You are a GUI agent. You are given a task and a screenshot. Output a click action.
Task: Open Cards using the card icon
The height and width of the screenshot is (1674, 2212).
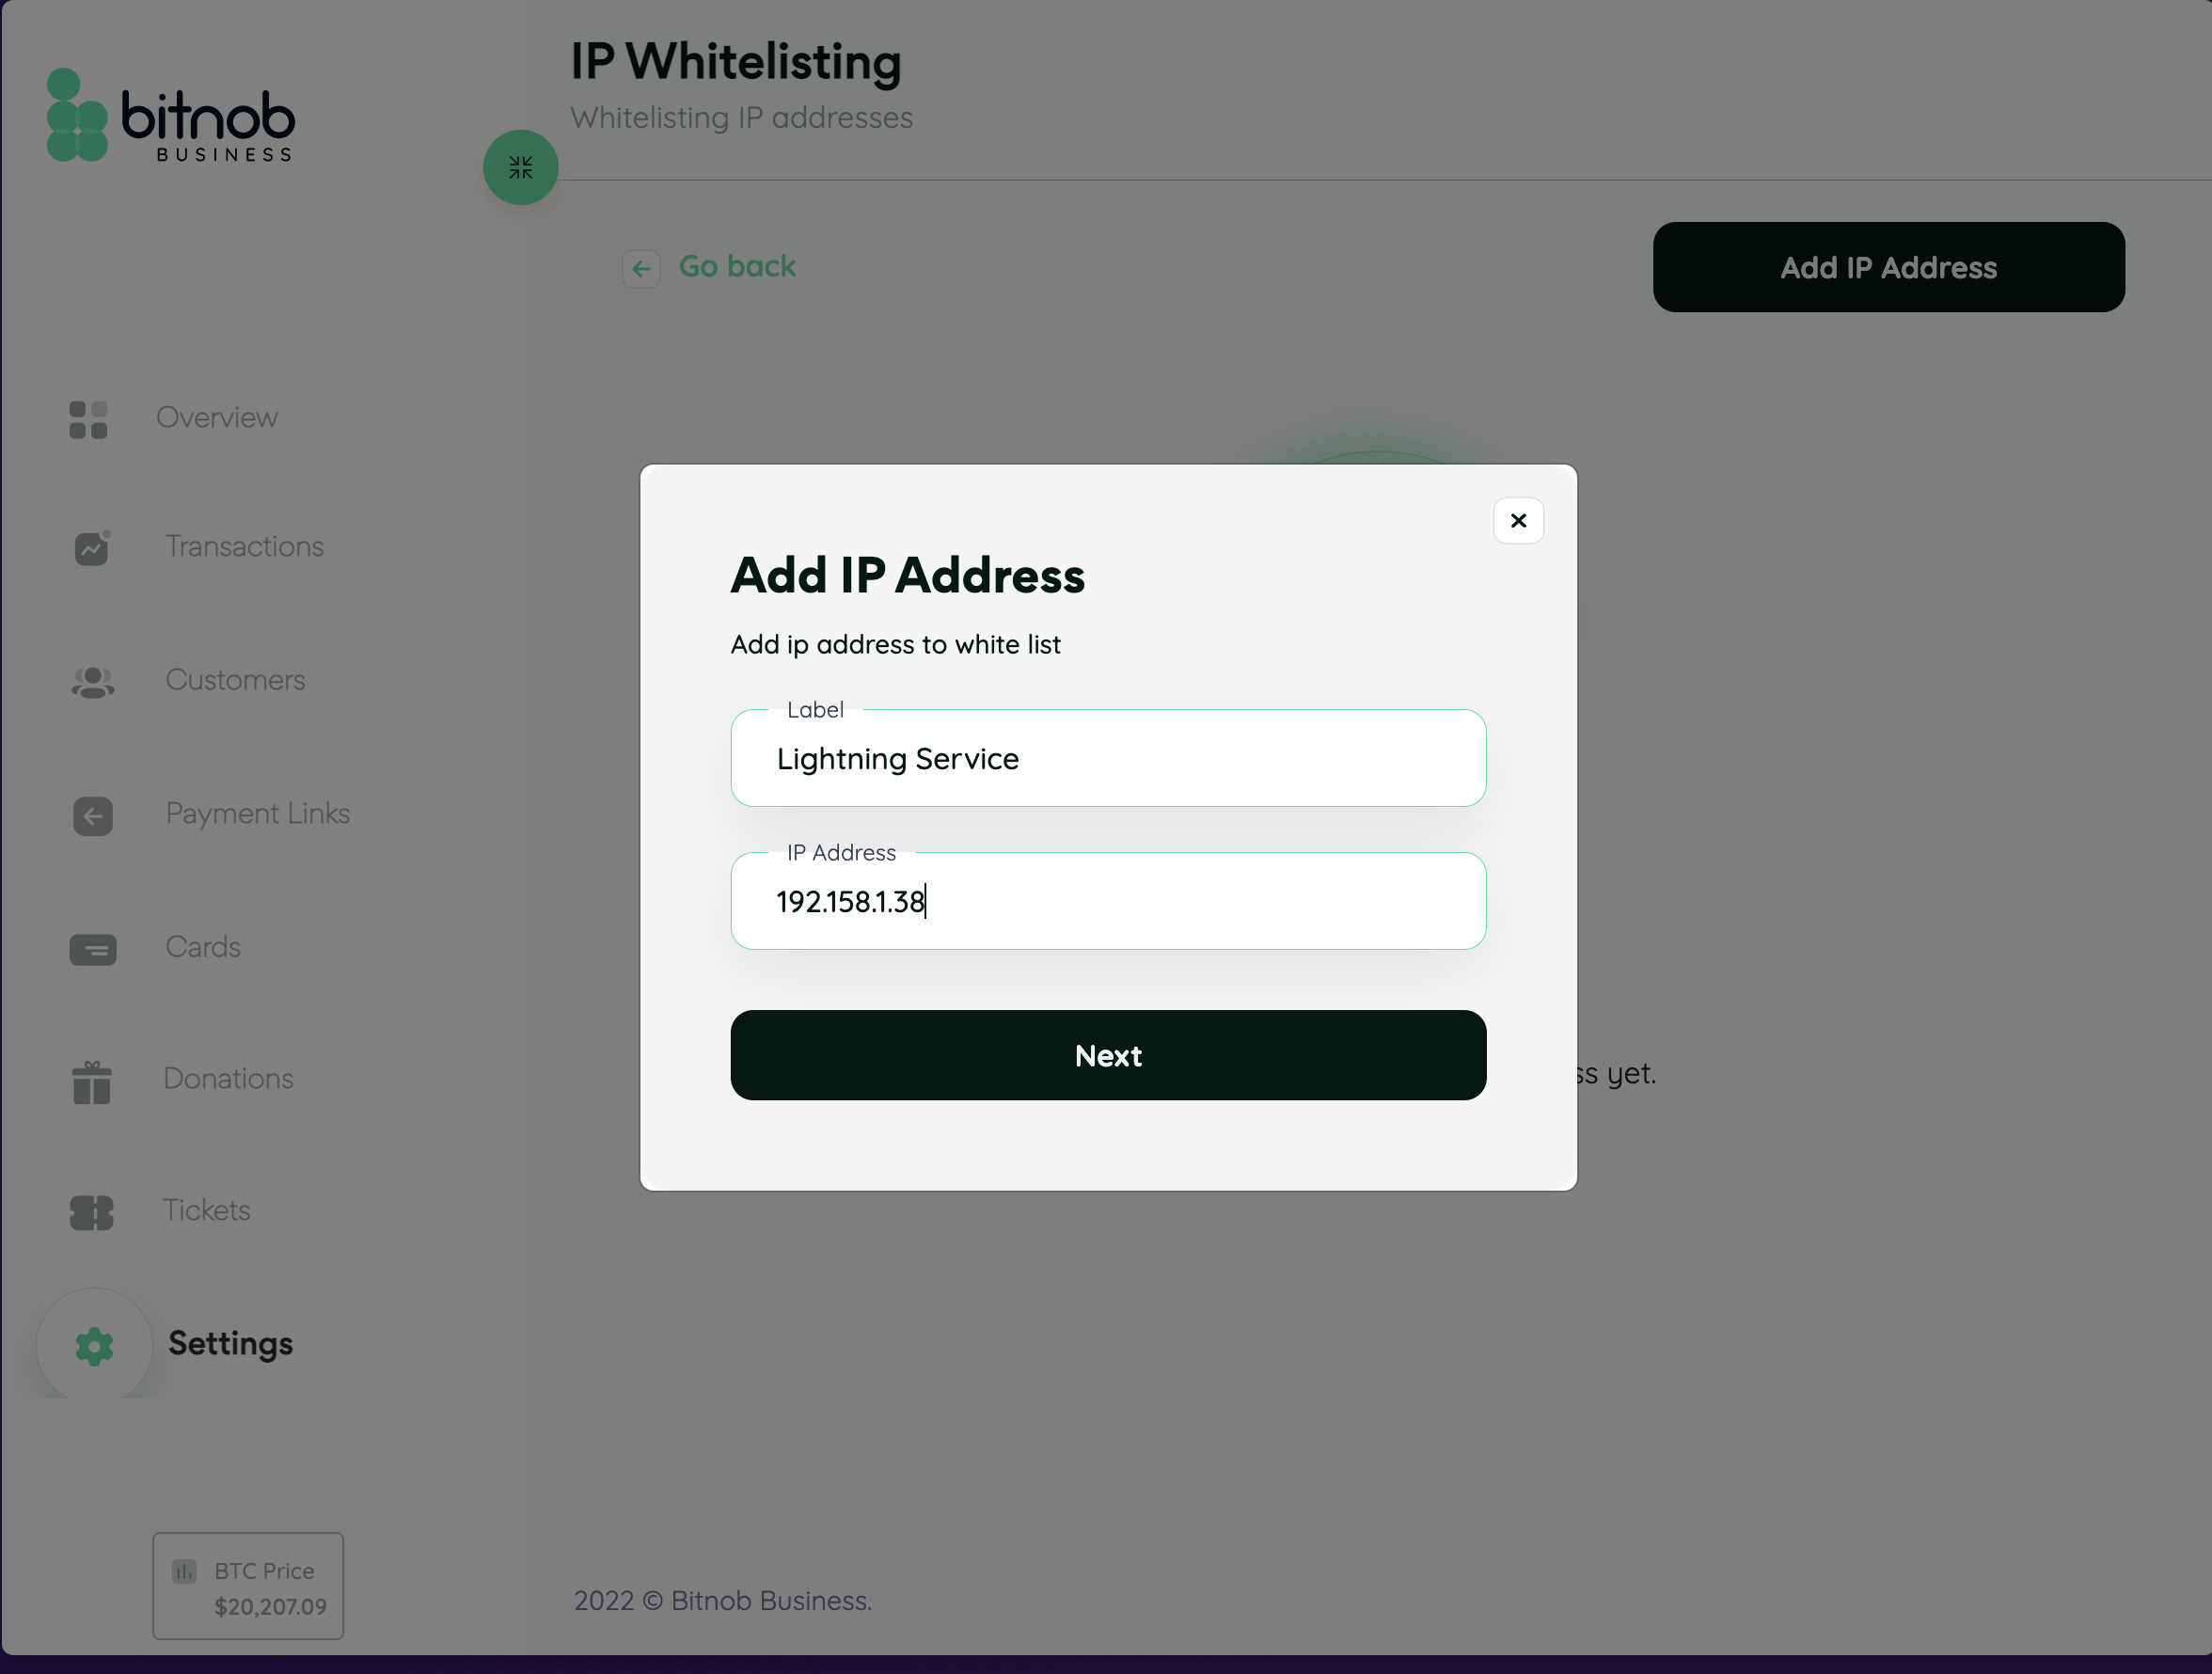pos(91,949)
